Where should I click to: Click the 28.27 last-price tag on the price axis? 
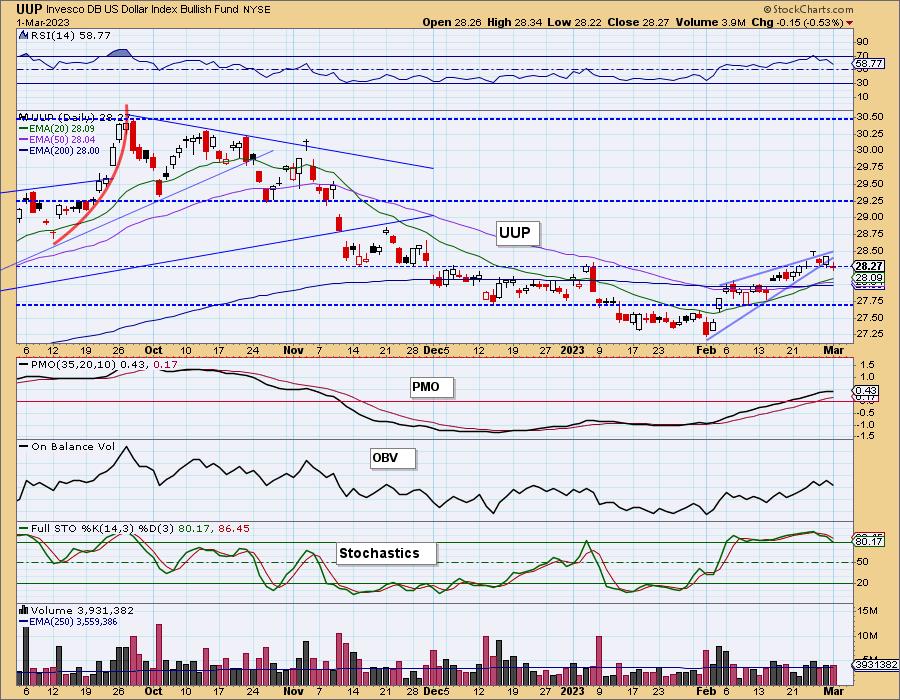pyautogui.click(x=868, y=266)
